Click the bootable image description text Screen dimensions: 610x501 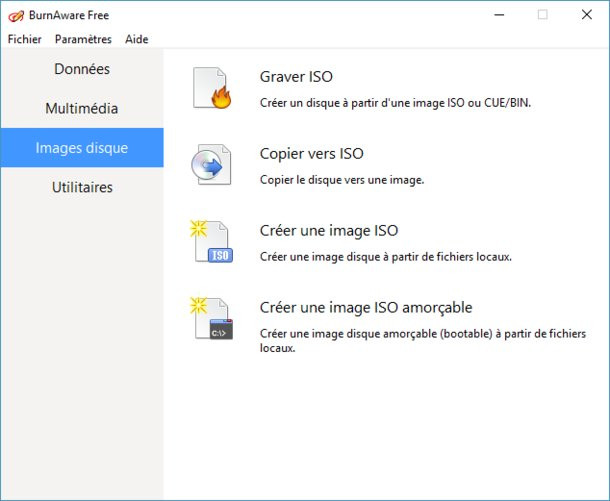point(423,341)
